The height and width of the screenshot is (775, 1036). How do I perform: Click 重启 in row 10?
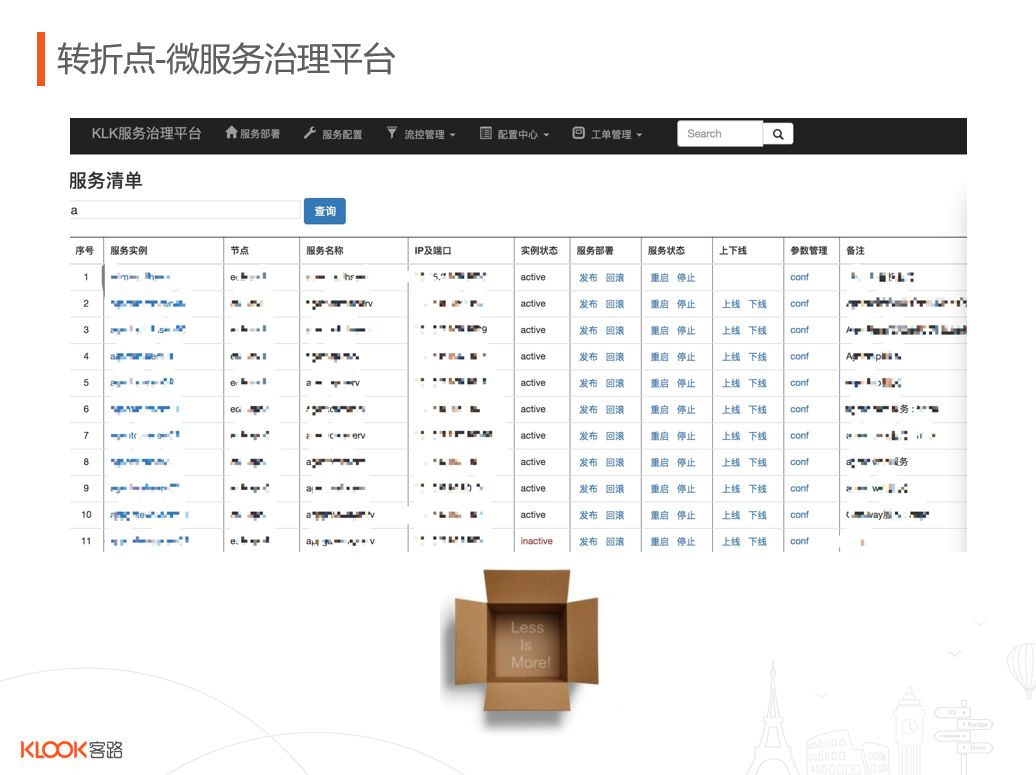click(x=659, y=515)
